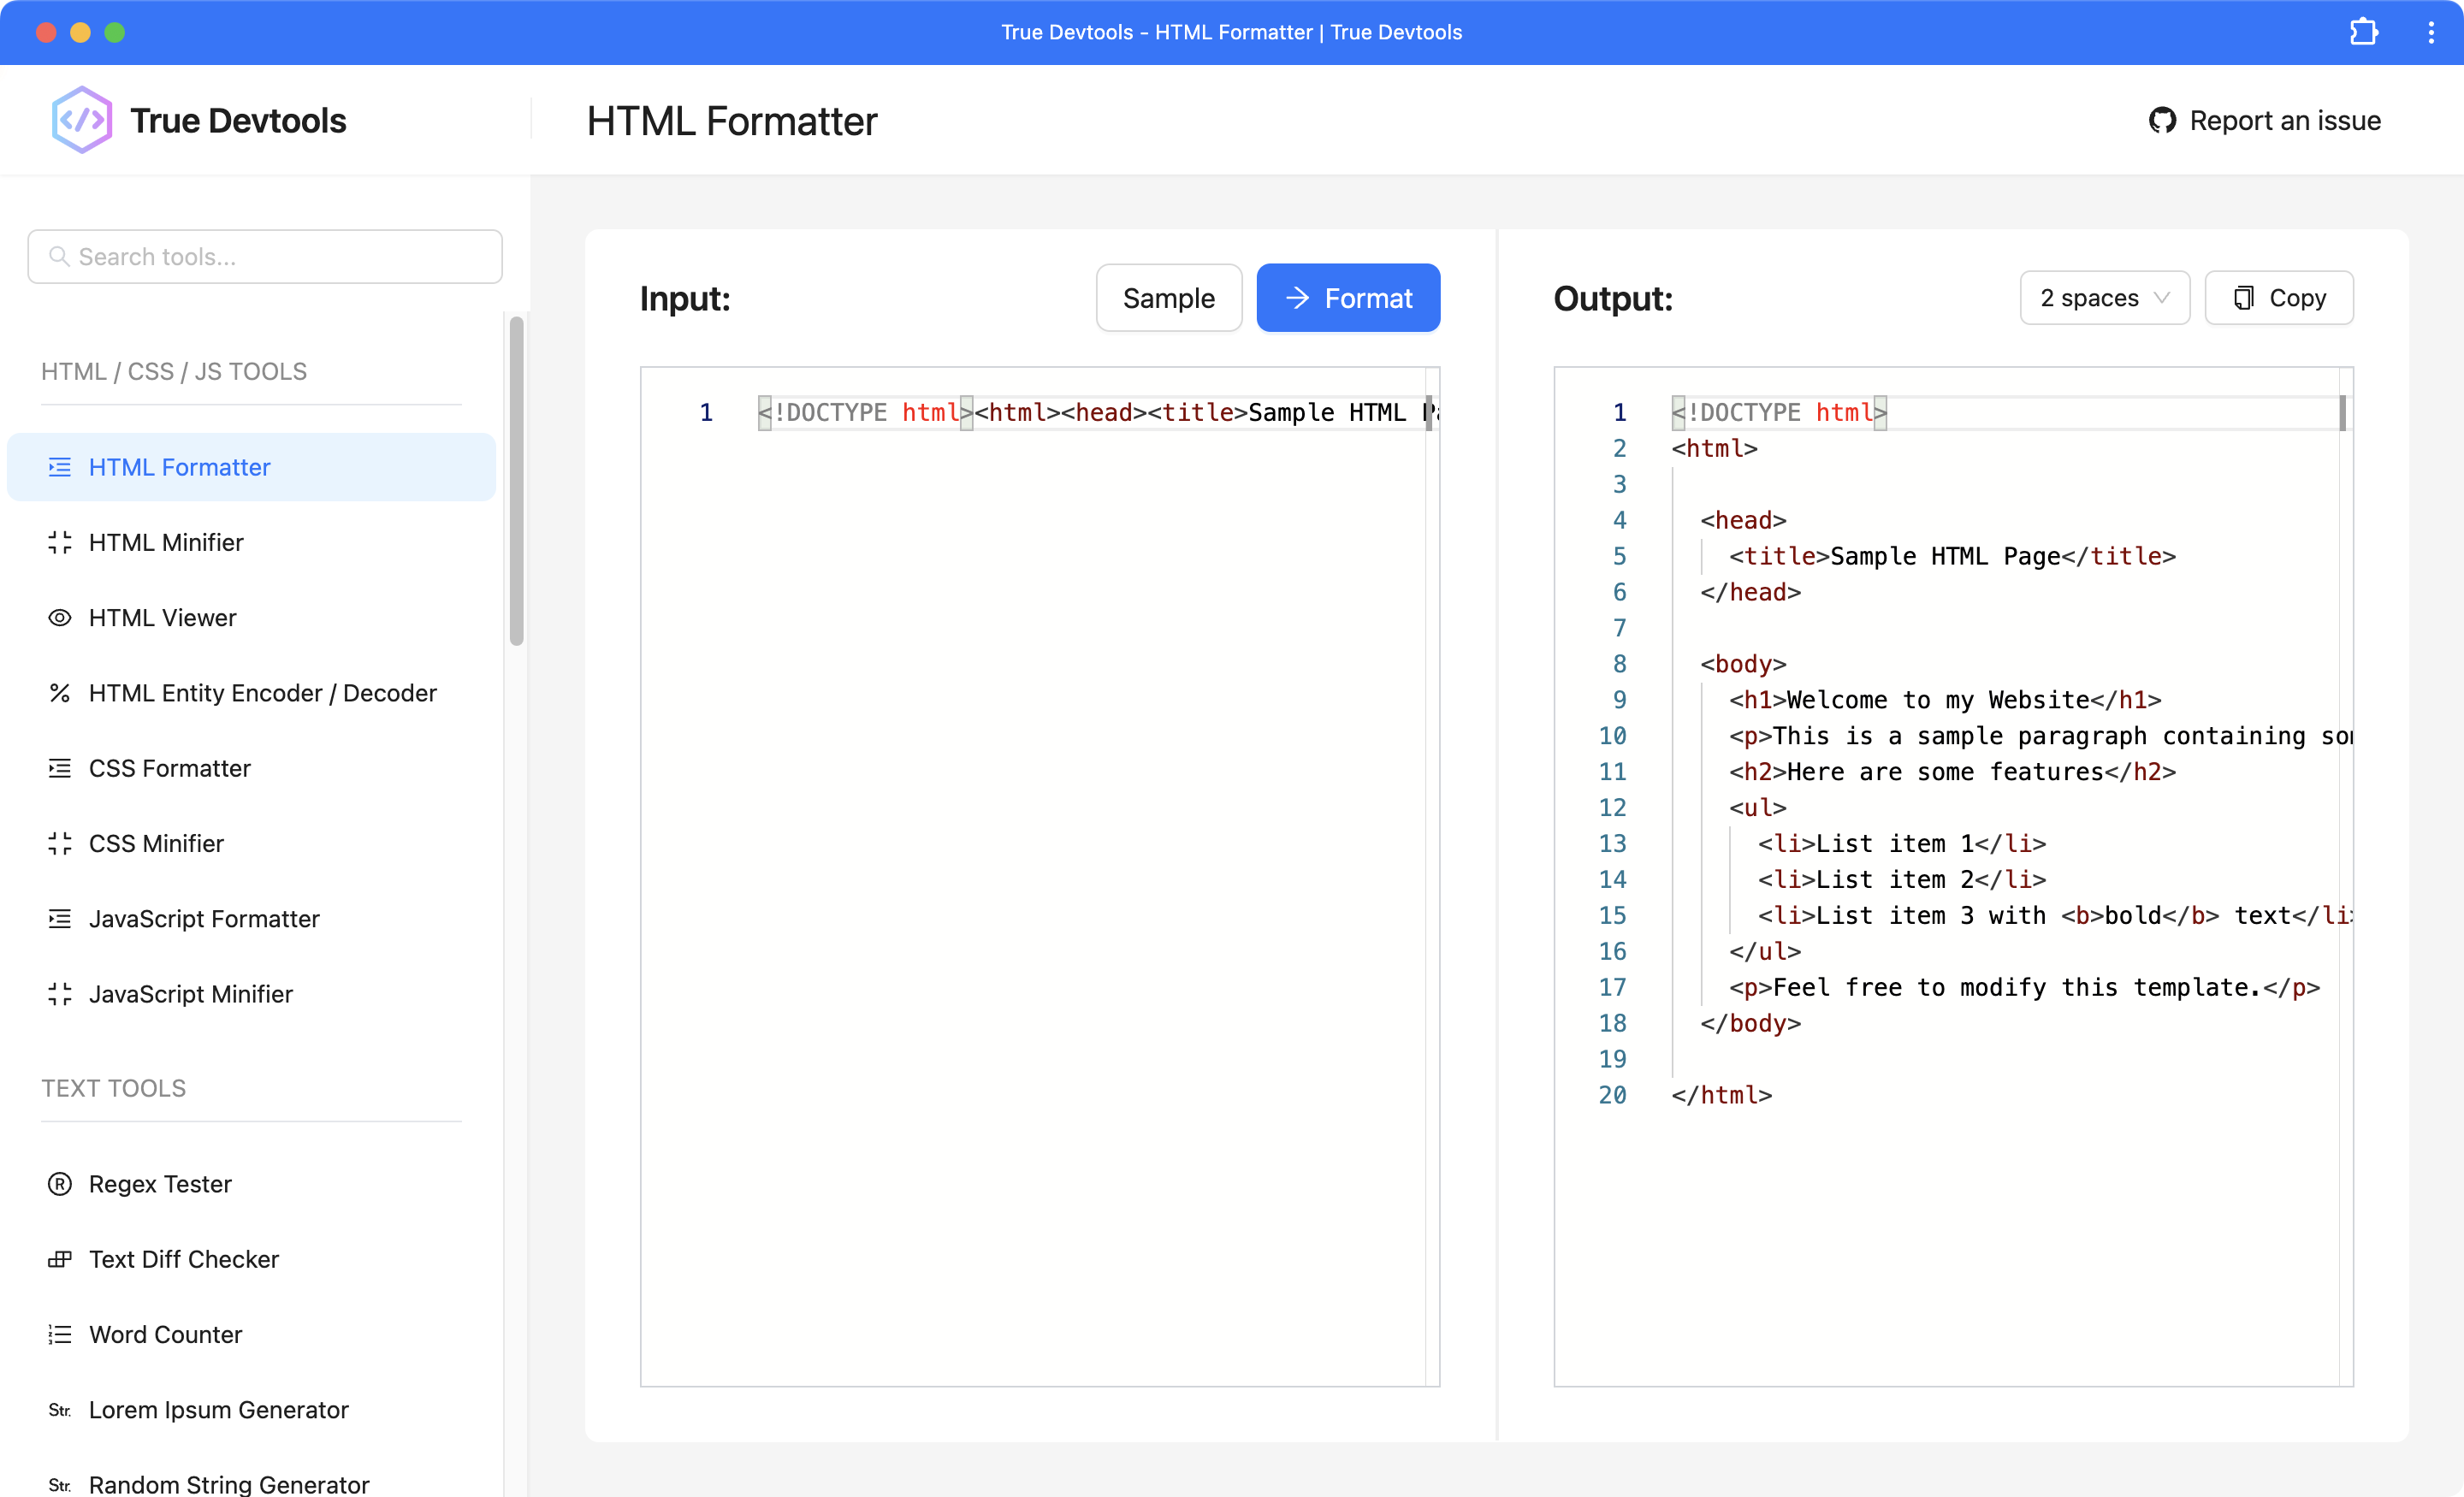This screenshot has width=2464, height=1497.
Task: Click the TEXT TOOLS section heading
Action: 113,1088
